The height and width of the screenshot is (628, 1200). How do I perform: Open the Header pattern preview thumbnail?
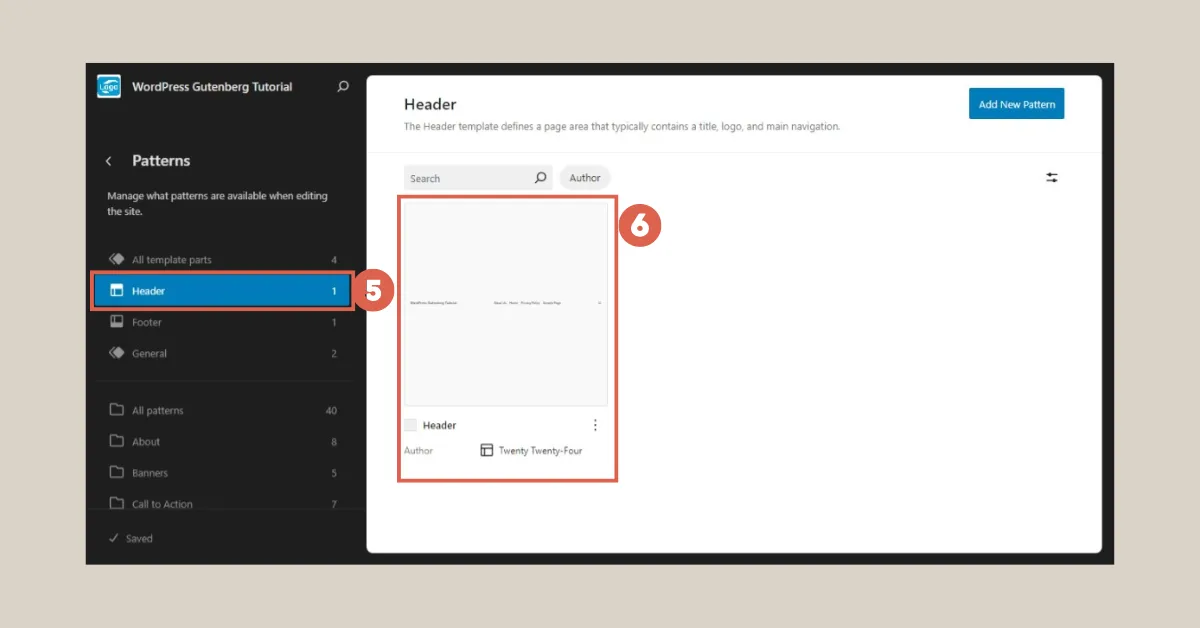click(x=506, y=303)
